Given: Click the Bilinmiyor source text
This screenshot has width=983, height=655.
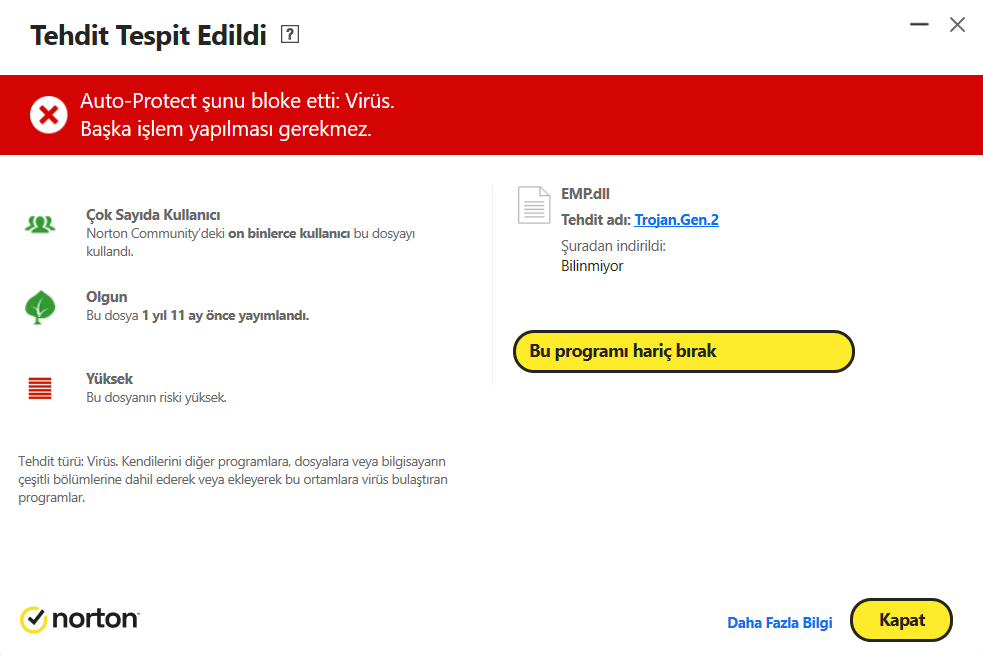Looking at the screenshot, I should (592, 266).
